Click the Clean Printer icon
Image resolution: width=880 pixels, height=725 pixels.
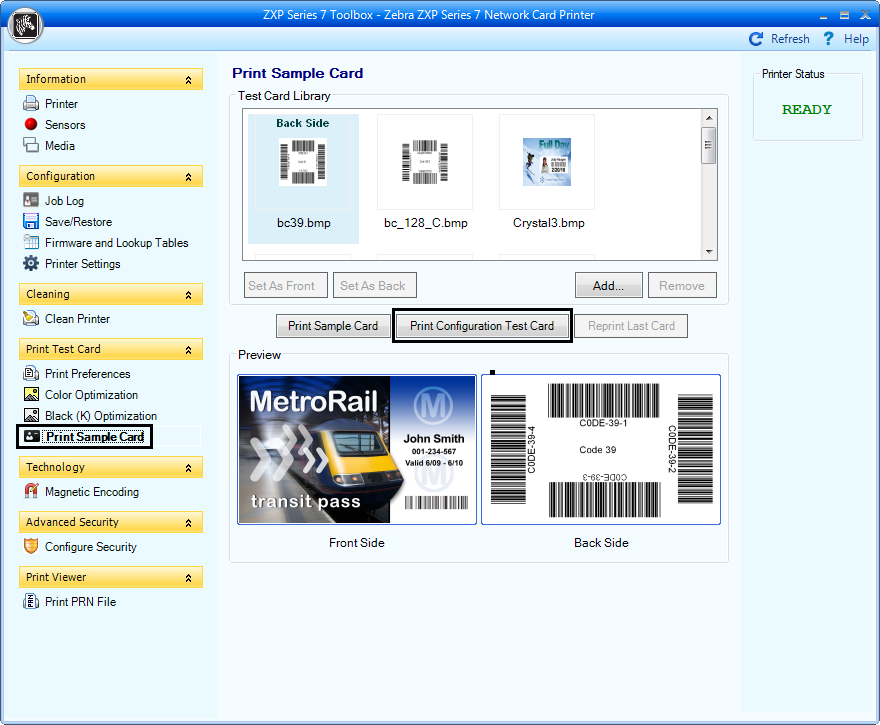pos(31,319)
